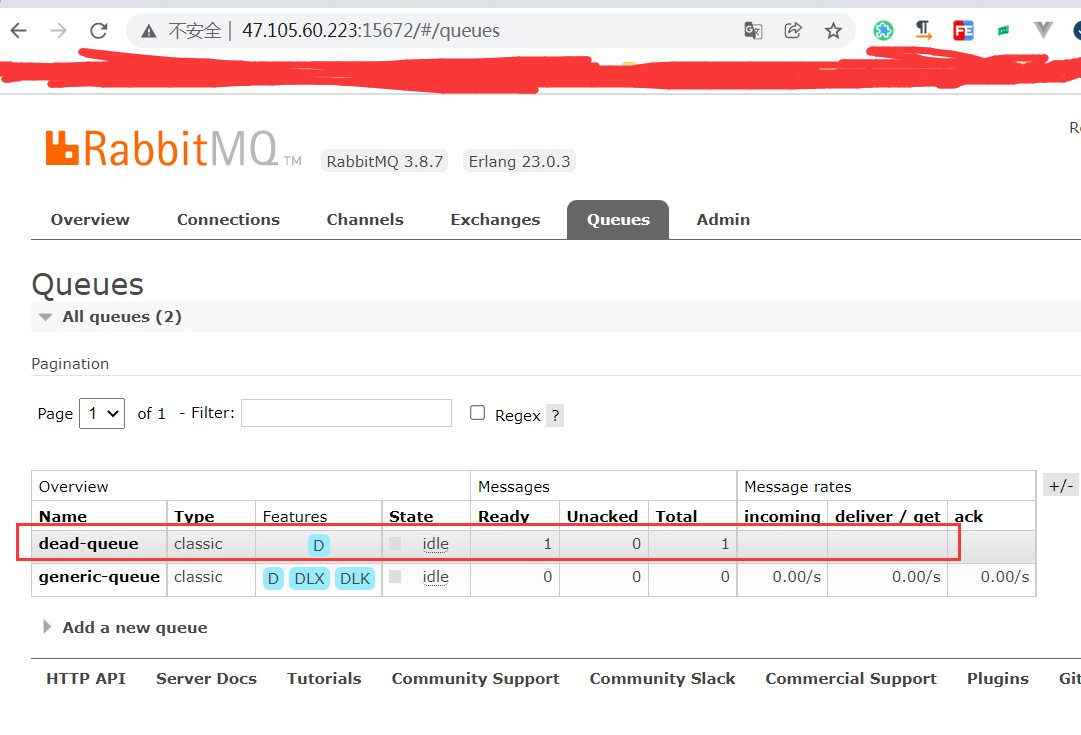The image size is (1081, 735).
Task: Click the question mark help icon beside Regex
Action: [556, 415]
